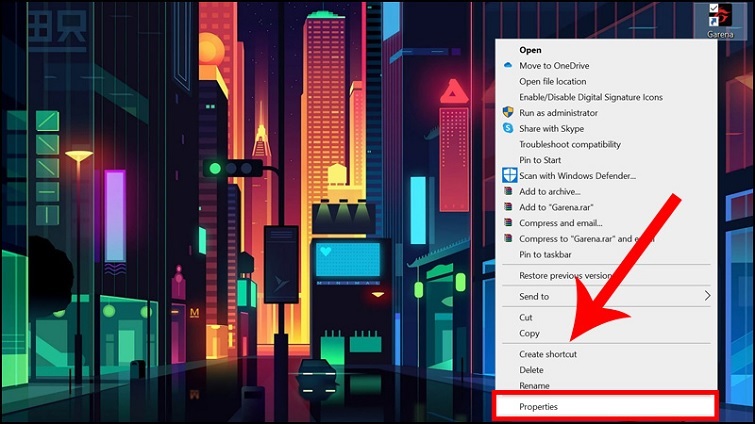The width and height of the screenshot is (755, 424).
Task: Click the Garena desktop shortcut icon
Action: click(719, 18)
